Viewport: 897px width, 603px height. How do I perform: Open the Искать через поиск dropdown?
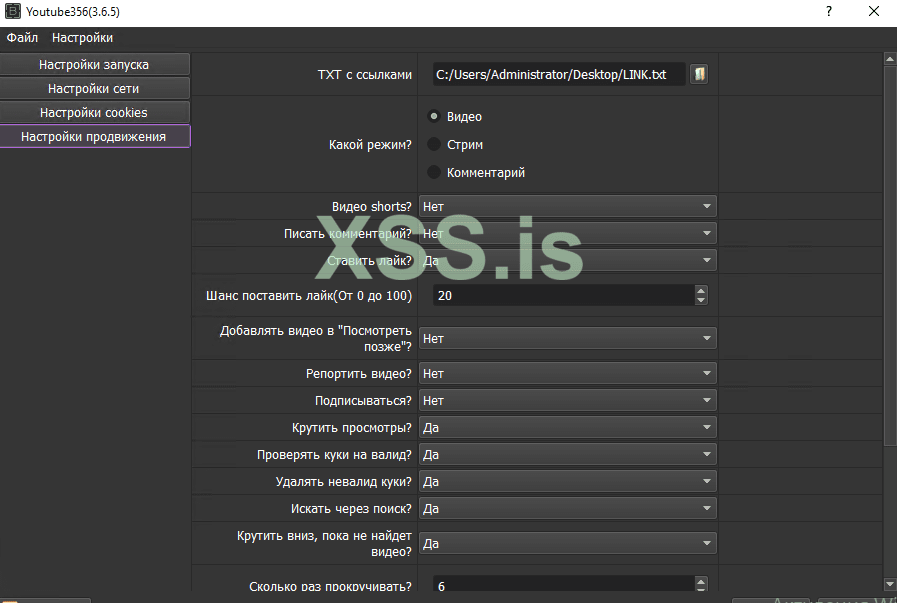(567, 508)
